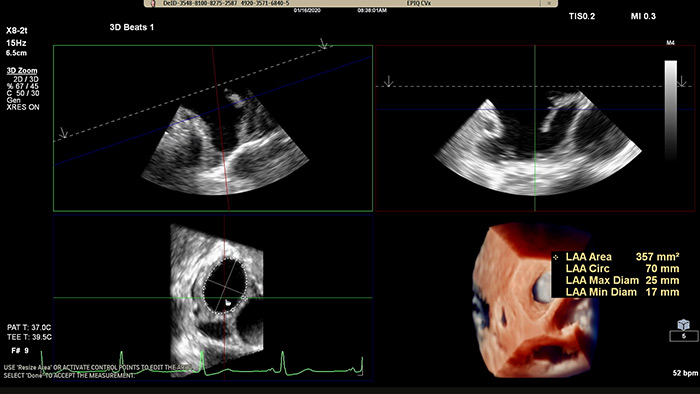Click the 08:38:01AM time text
700x394 pixels.
[x=372, y=10]
